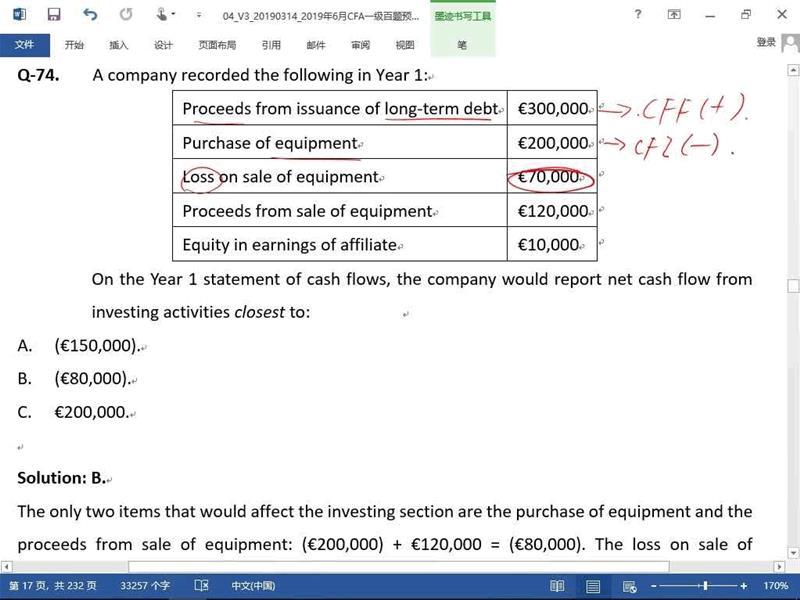
Task: Open word count 33257 个字
Action: [x=145, y=586]
